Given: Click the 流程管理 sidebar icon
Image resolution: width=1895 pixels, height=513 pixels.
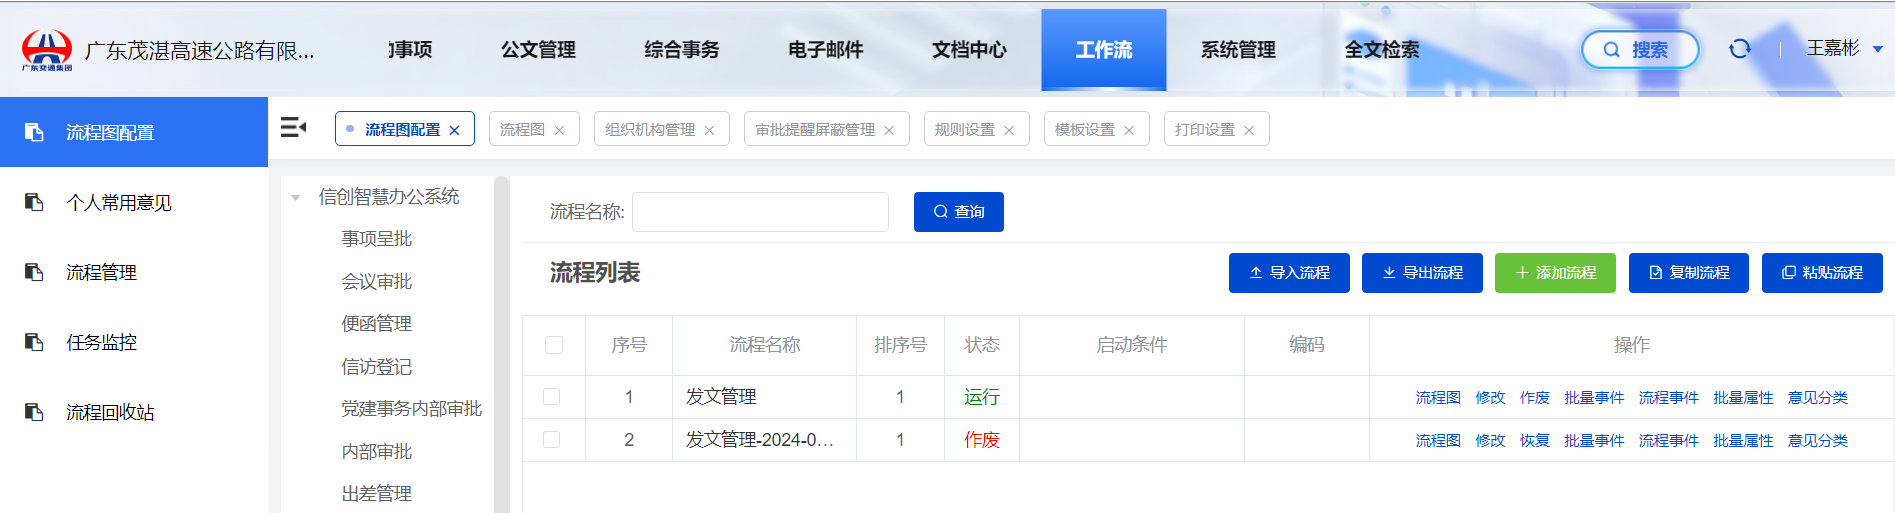Looking at the screenshot, I should tap(34, 272).
